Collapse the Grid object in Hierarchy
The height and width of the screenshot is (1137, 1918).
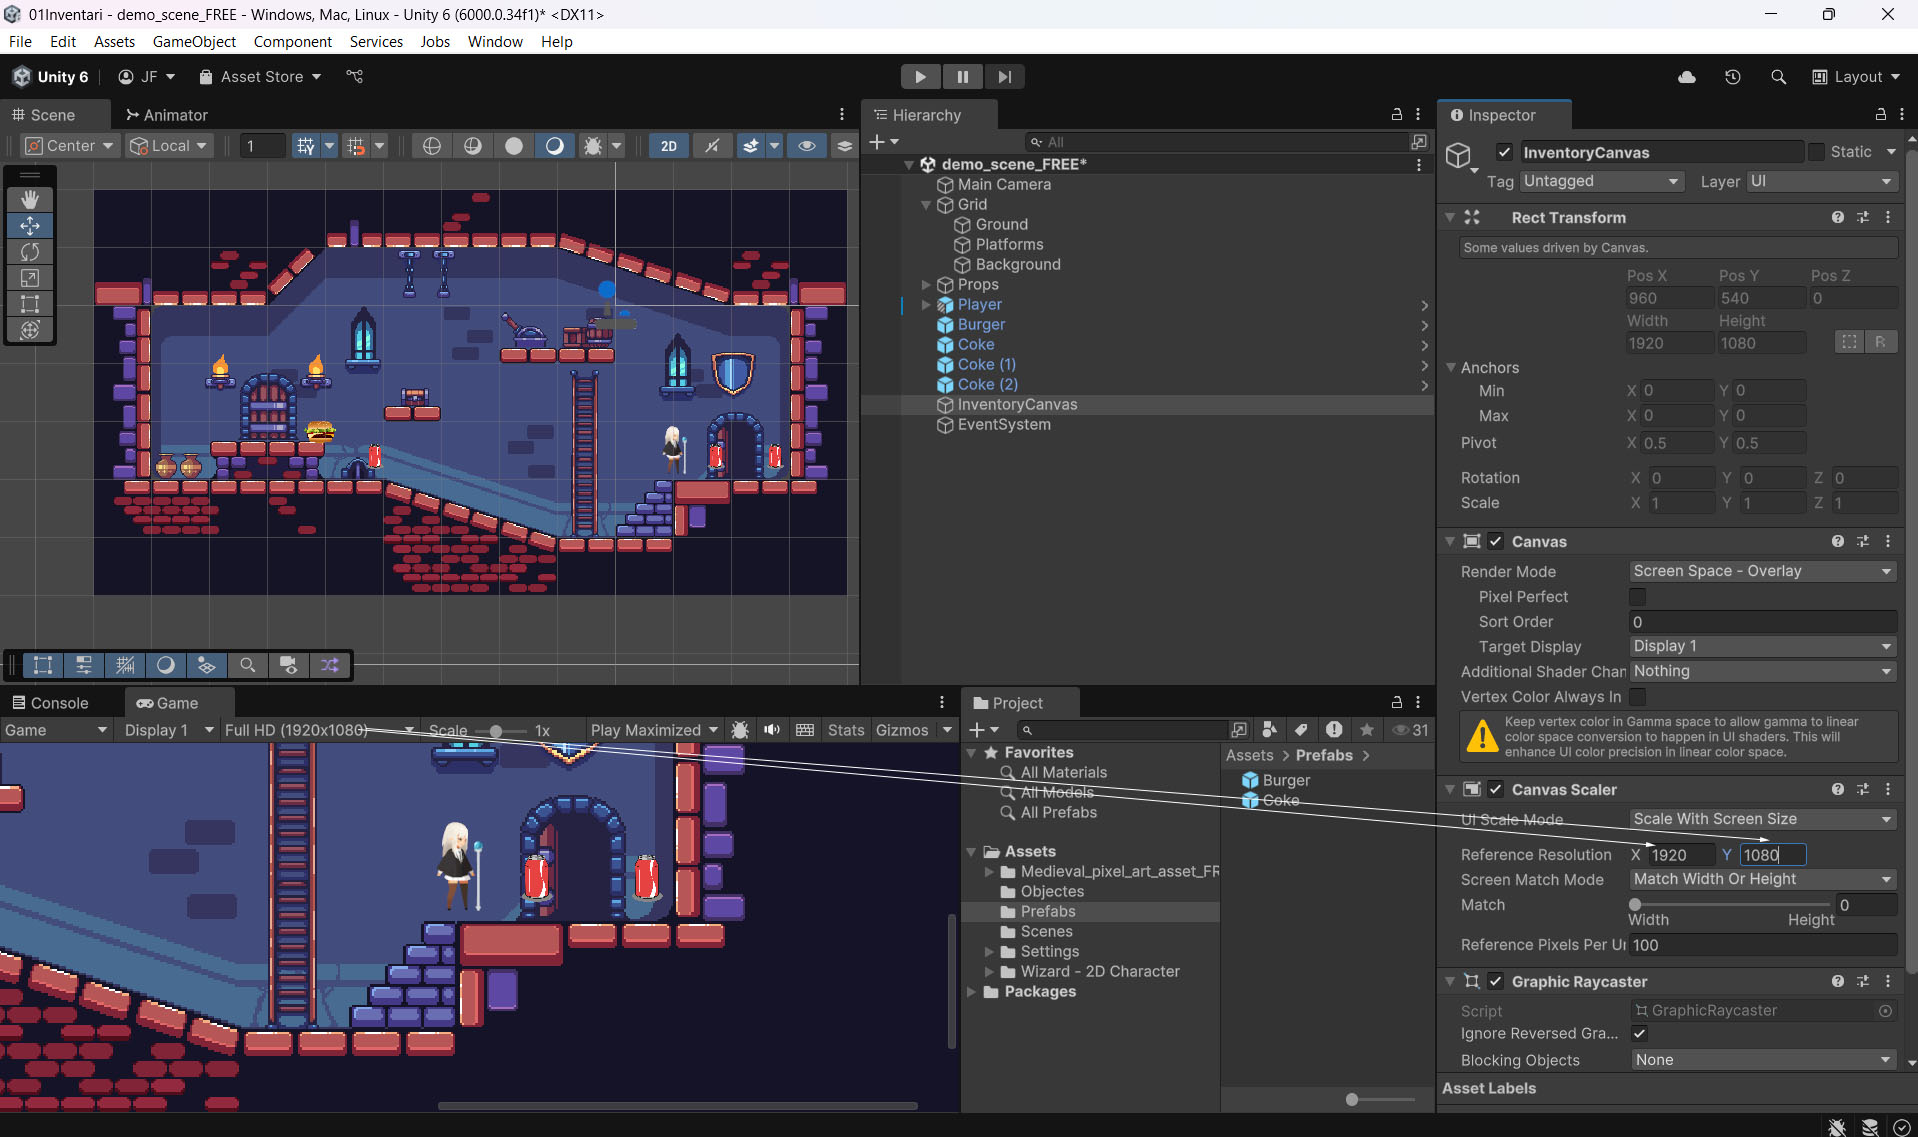pyautogui.click(x=926, y=205)
